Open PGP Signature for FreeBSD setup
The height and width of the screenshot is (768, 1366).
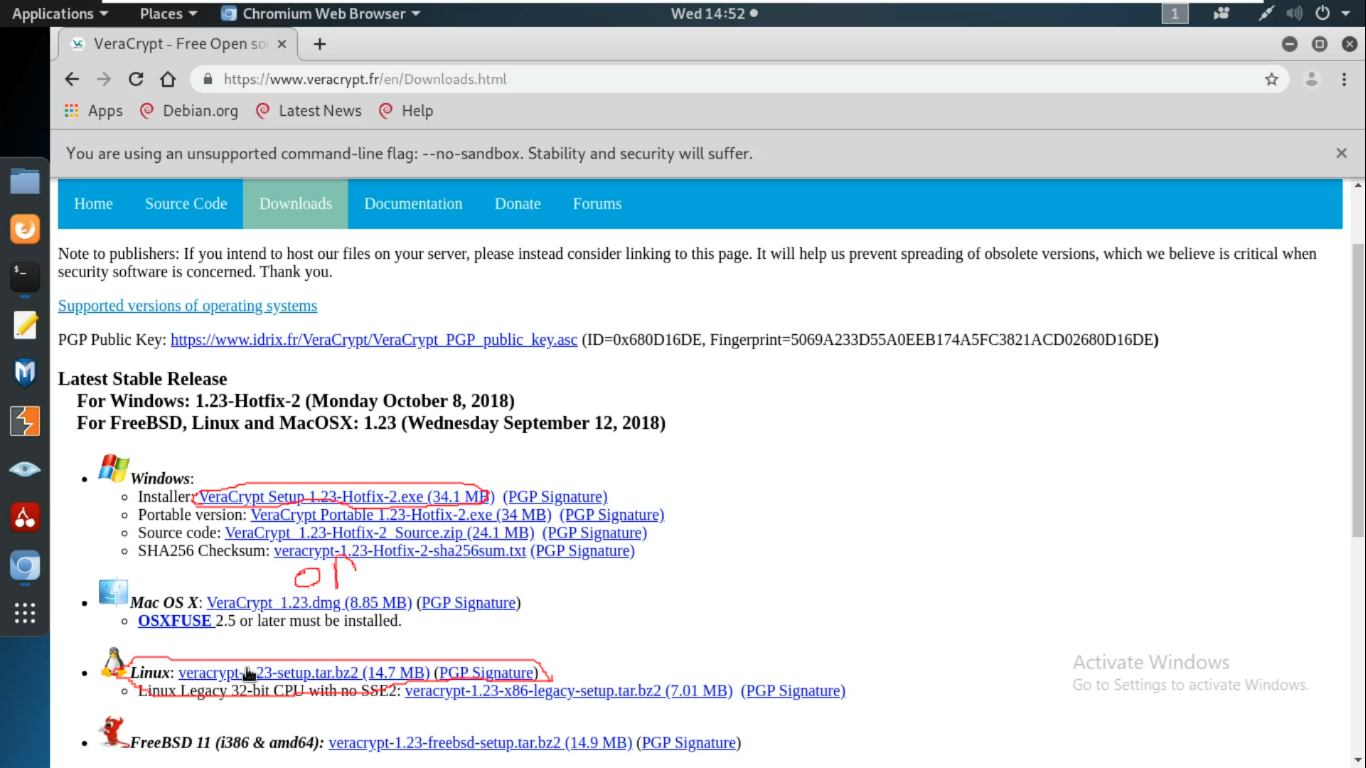689,743
